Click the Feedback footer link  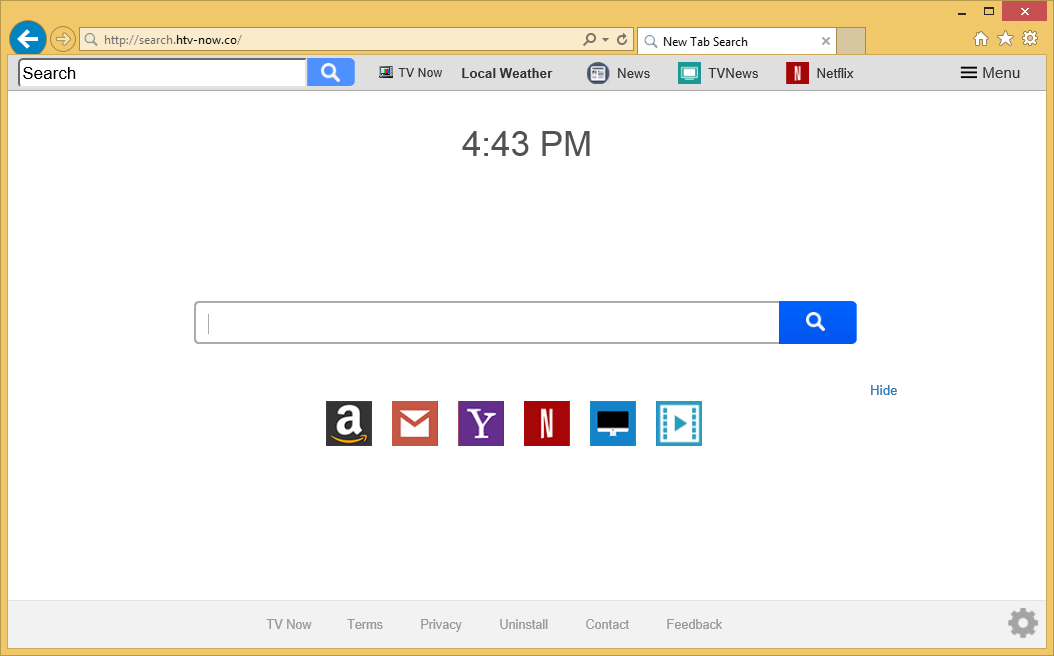[694, 624]
